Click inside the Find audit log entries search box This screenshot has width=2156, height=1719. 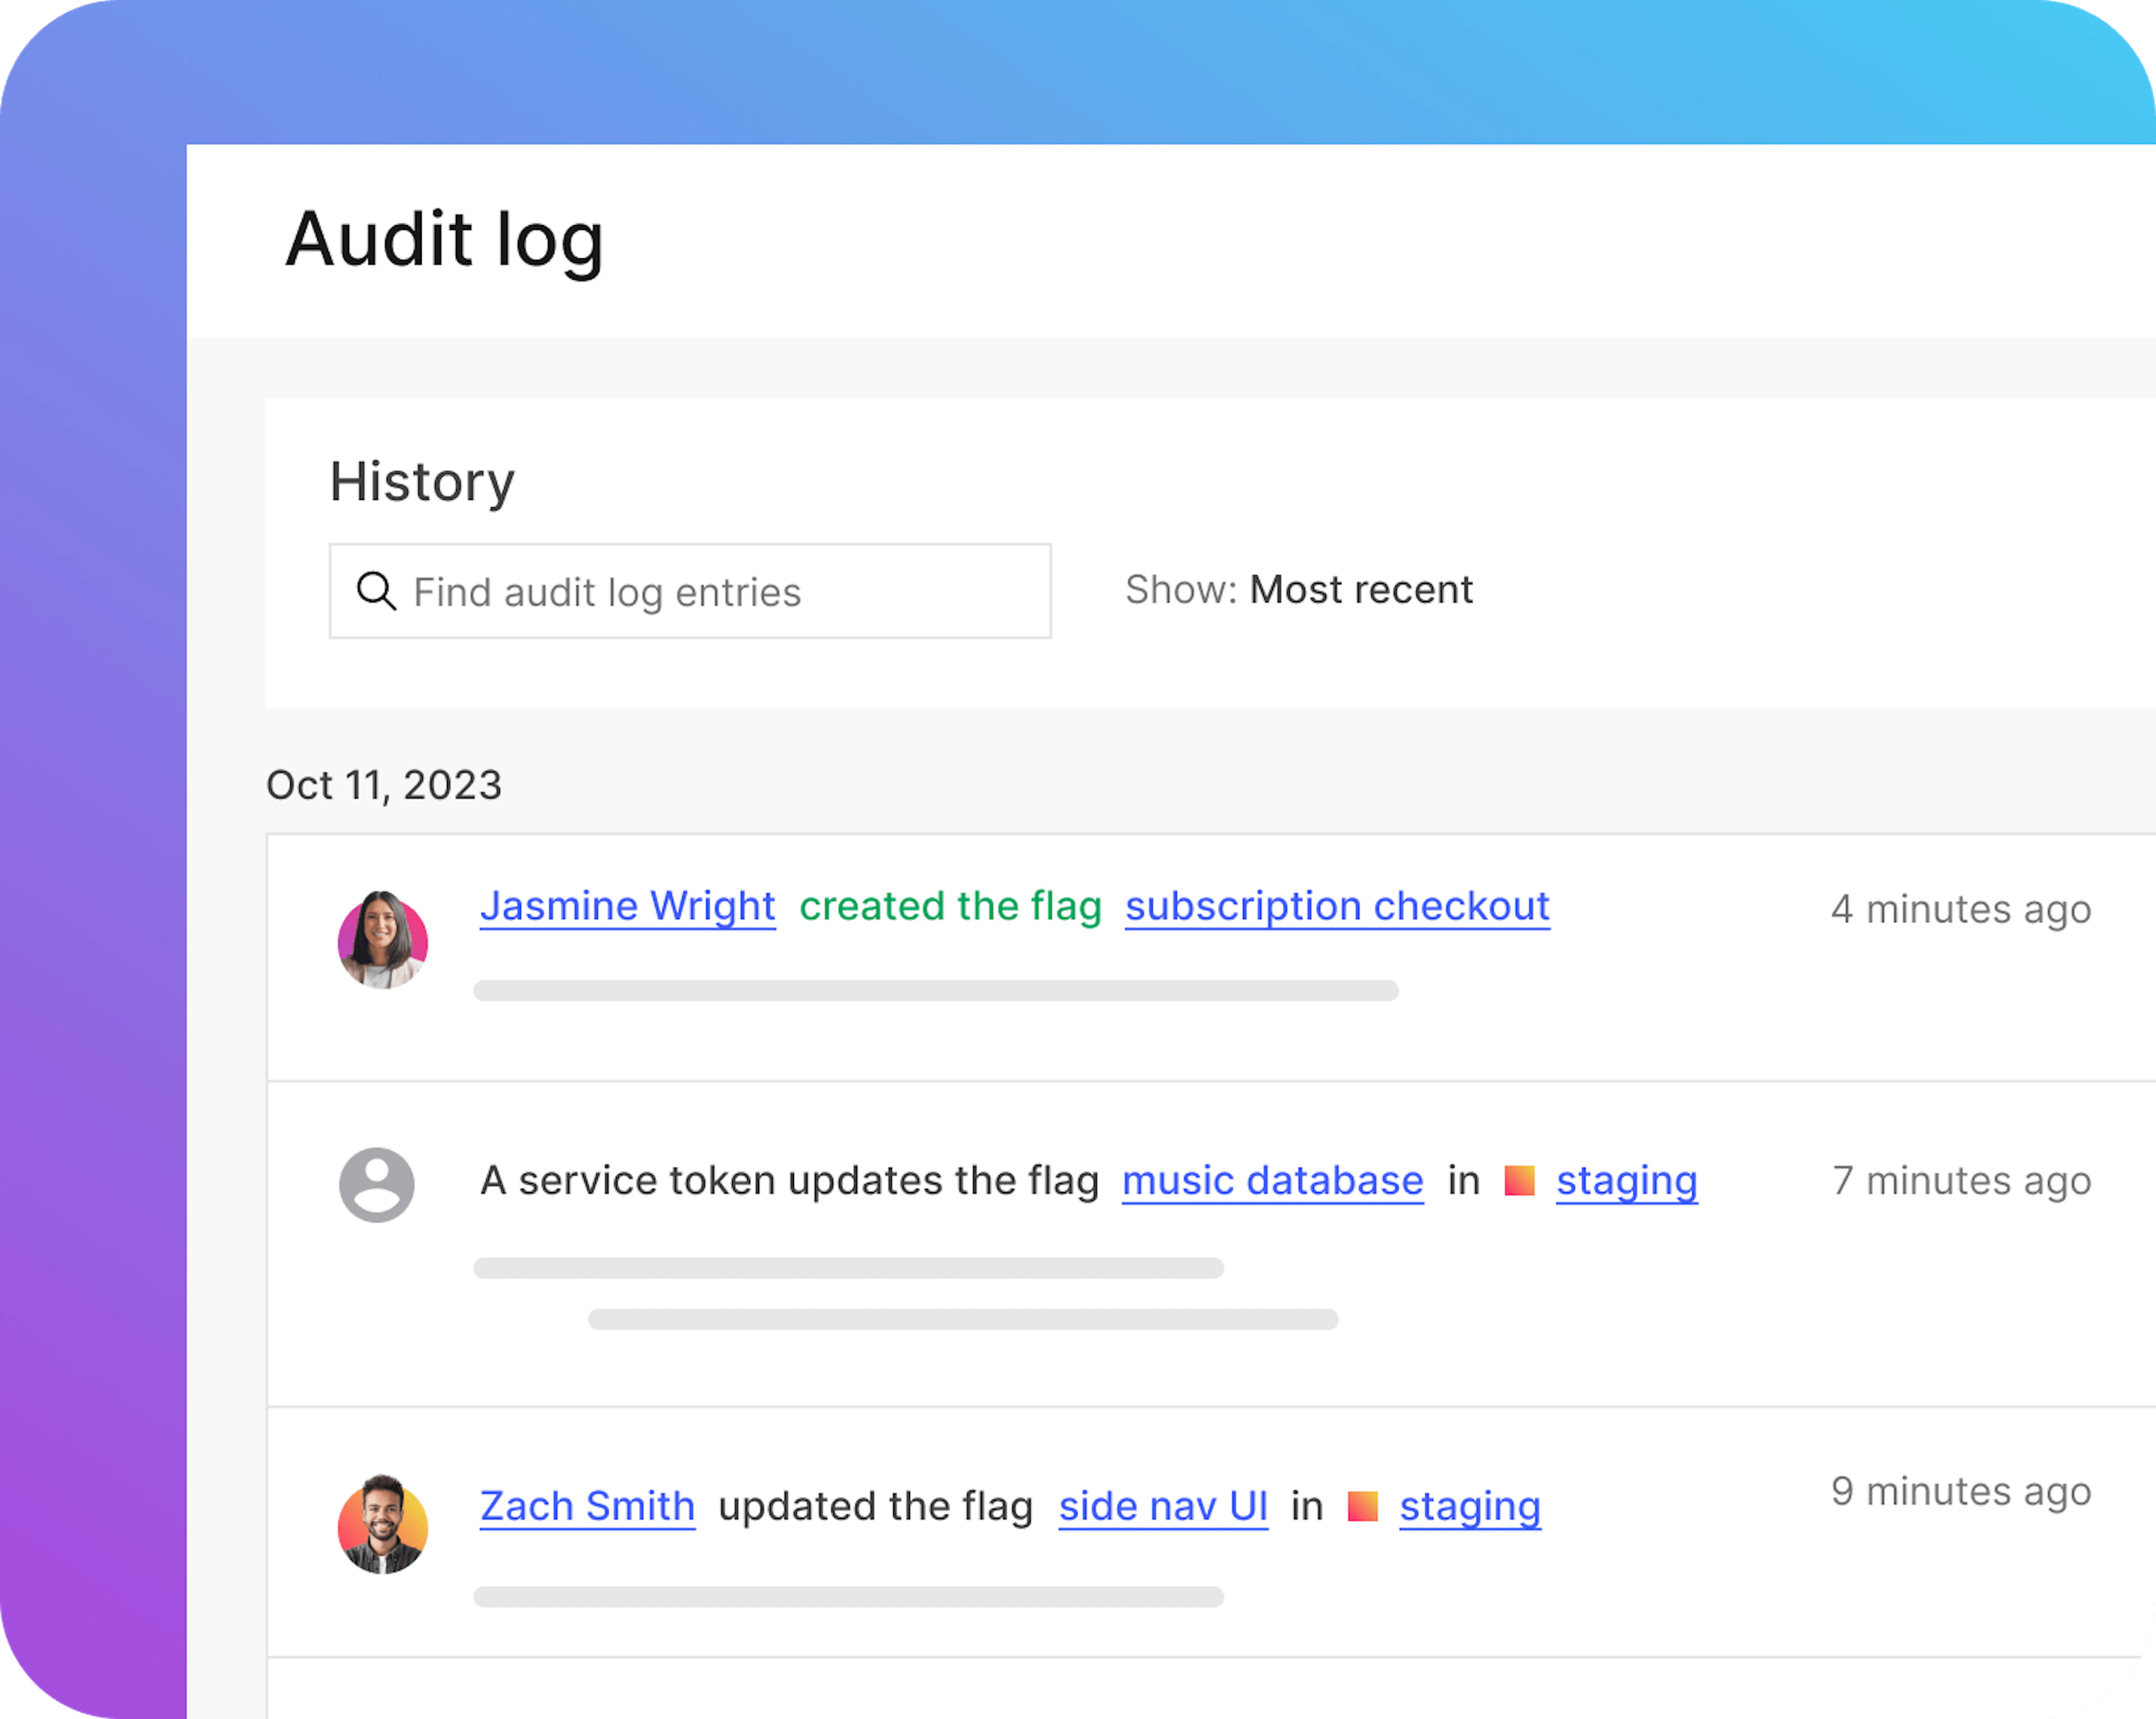(700, 591)
